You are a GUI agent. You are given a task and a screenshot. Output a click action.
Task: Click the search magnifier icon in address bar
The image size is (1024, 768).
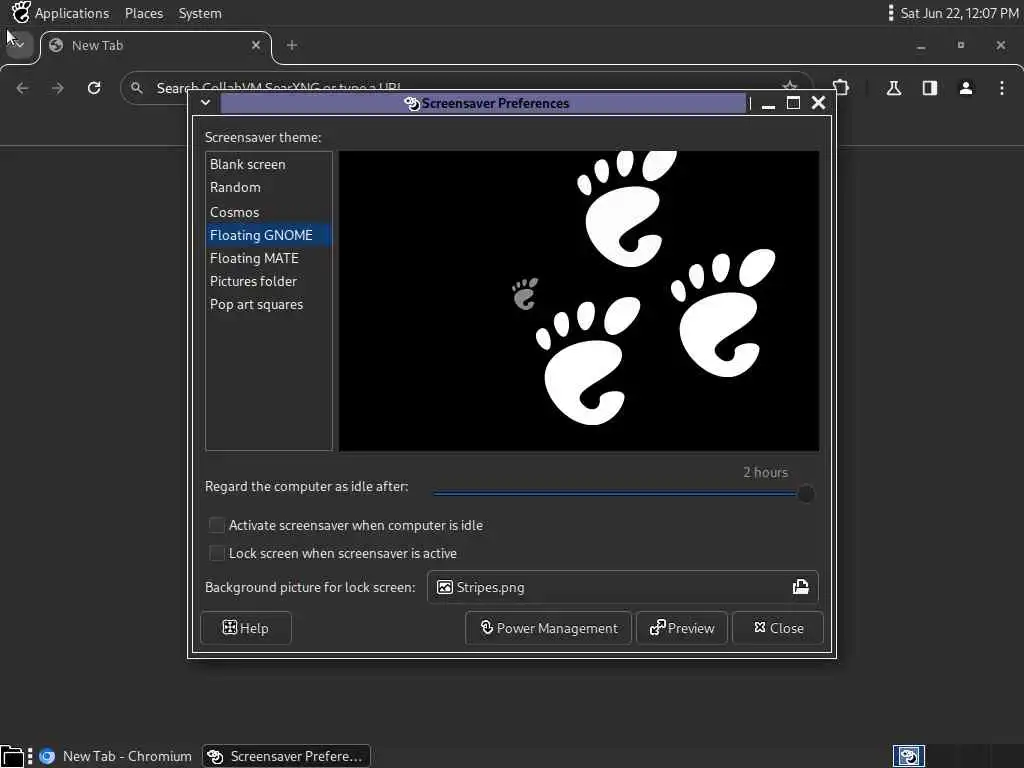click(x=136, y=88)
